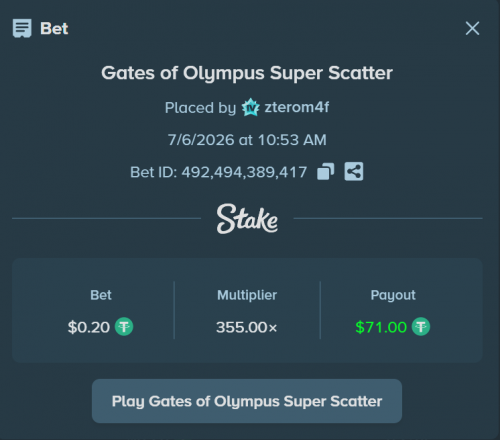Click the 355.00× multiplier value
The width and height of the screenshot is (500, 440).
pos(247,327)
